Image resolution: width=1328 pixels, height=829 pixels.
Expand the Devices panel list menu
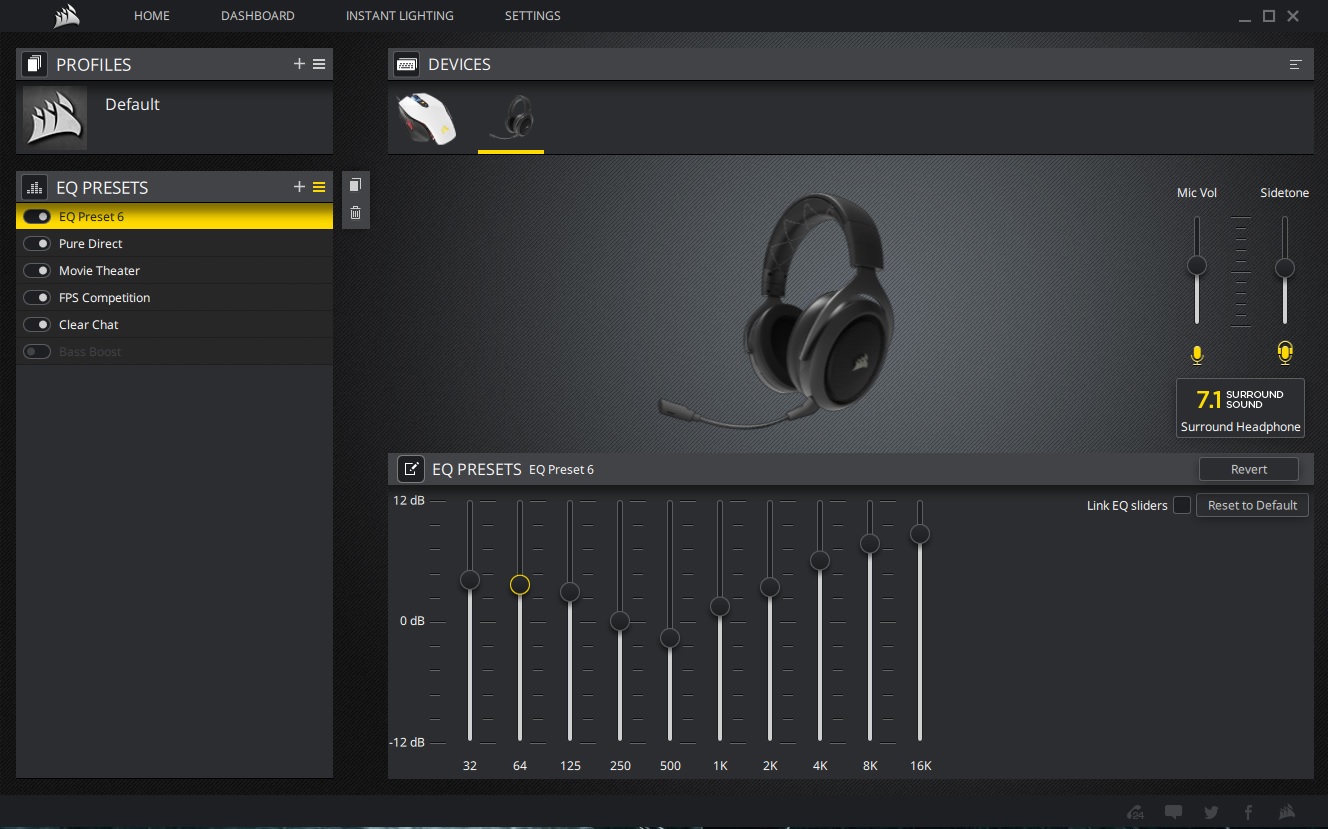[1296, 65]
